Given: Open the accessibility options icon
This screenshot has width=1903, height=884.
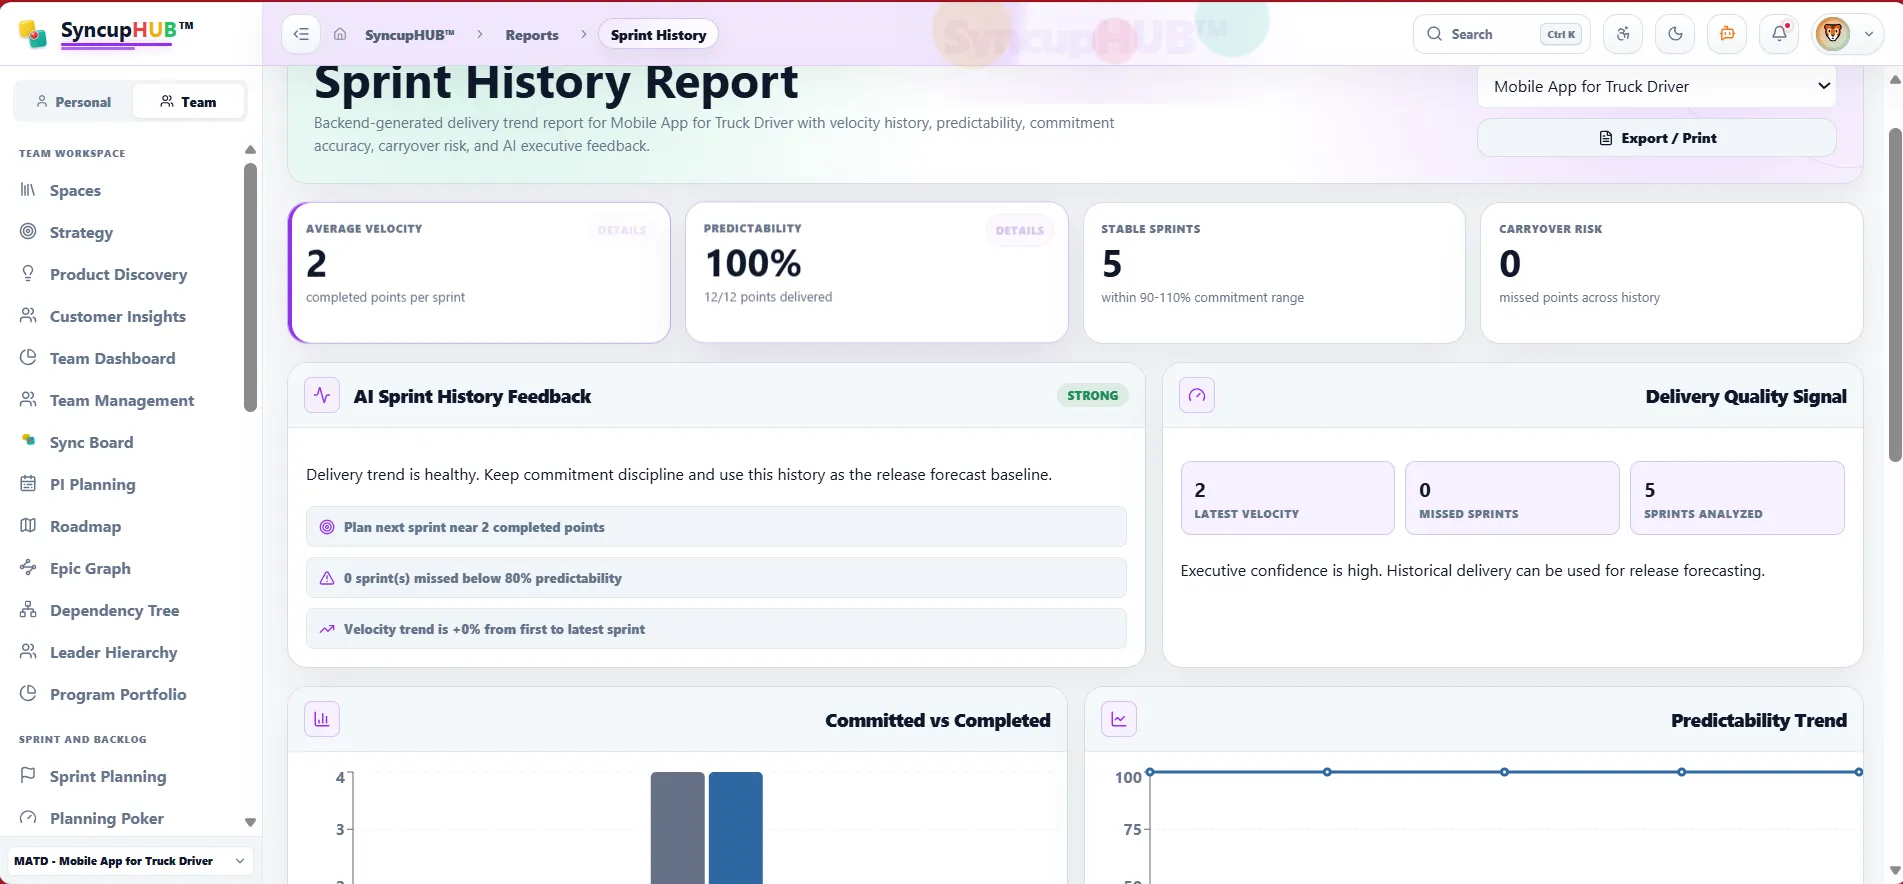Looking at the screenshot, I should click(1623, 34).
